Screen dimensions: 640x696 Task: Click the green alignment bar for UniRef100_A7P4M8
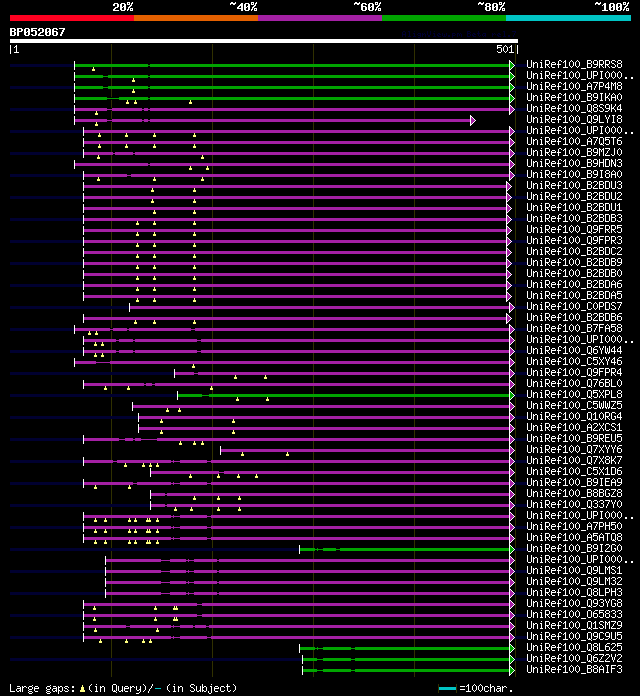[x=292, y=87]
